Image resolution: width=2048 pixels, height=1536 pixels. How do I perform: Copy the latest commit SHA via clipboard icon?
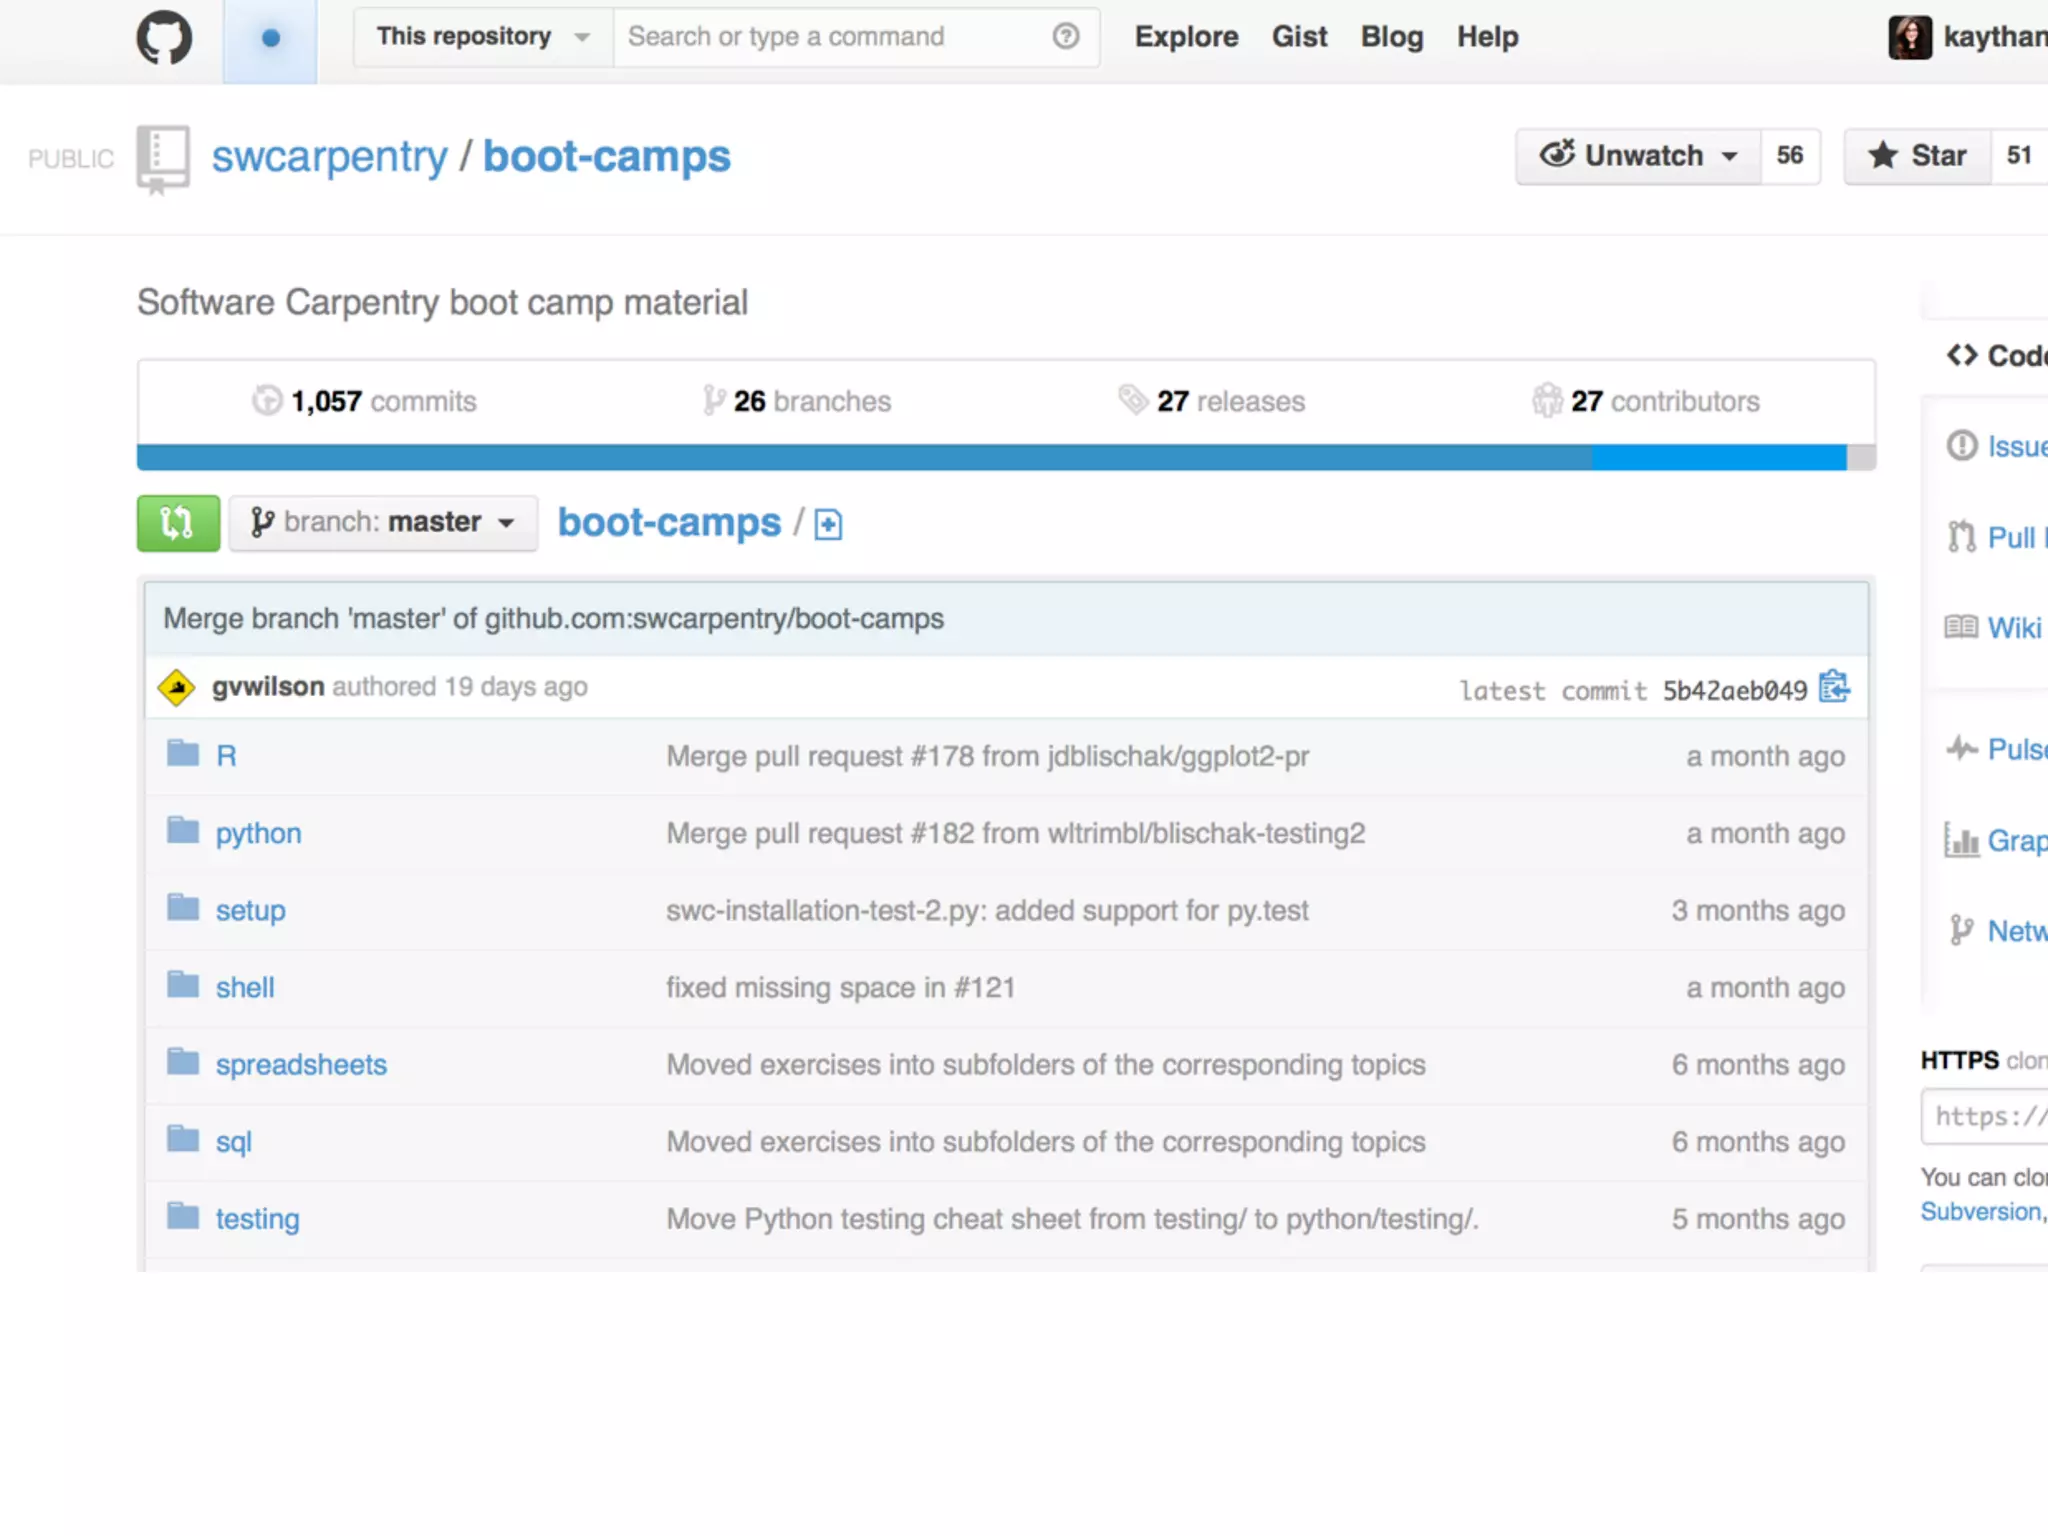pyautogui.click(x=1834, y=687)
